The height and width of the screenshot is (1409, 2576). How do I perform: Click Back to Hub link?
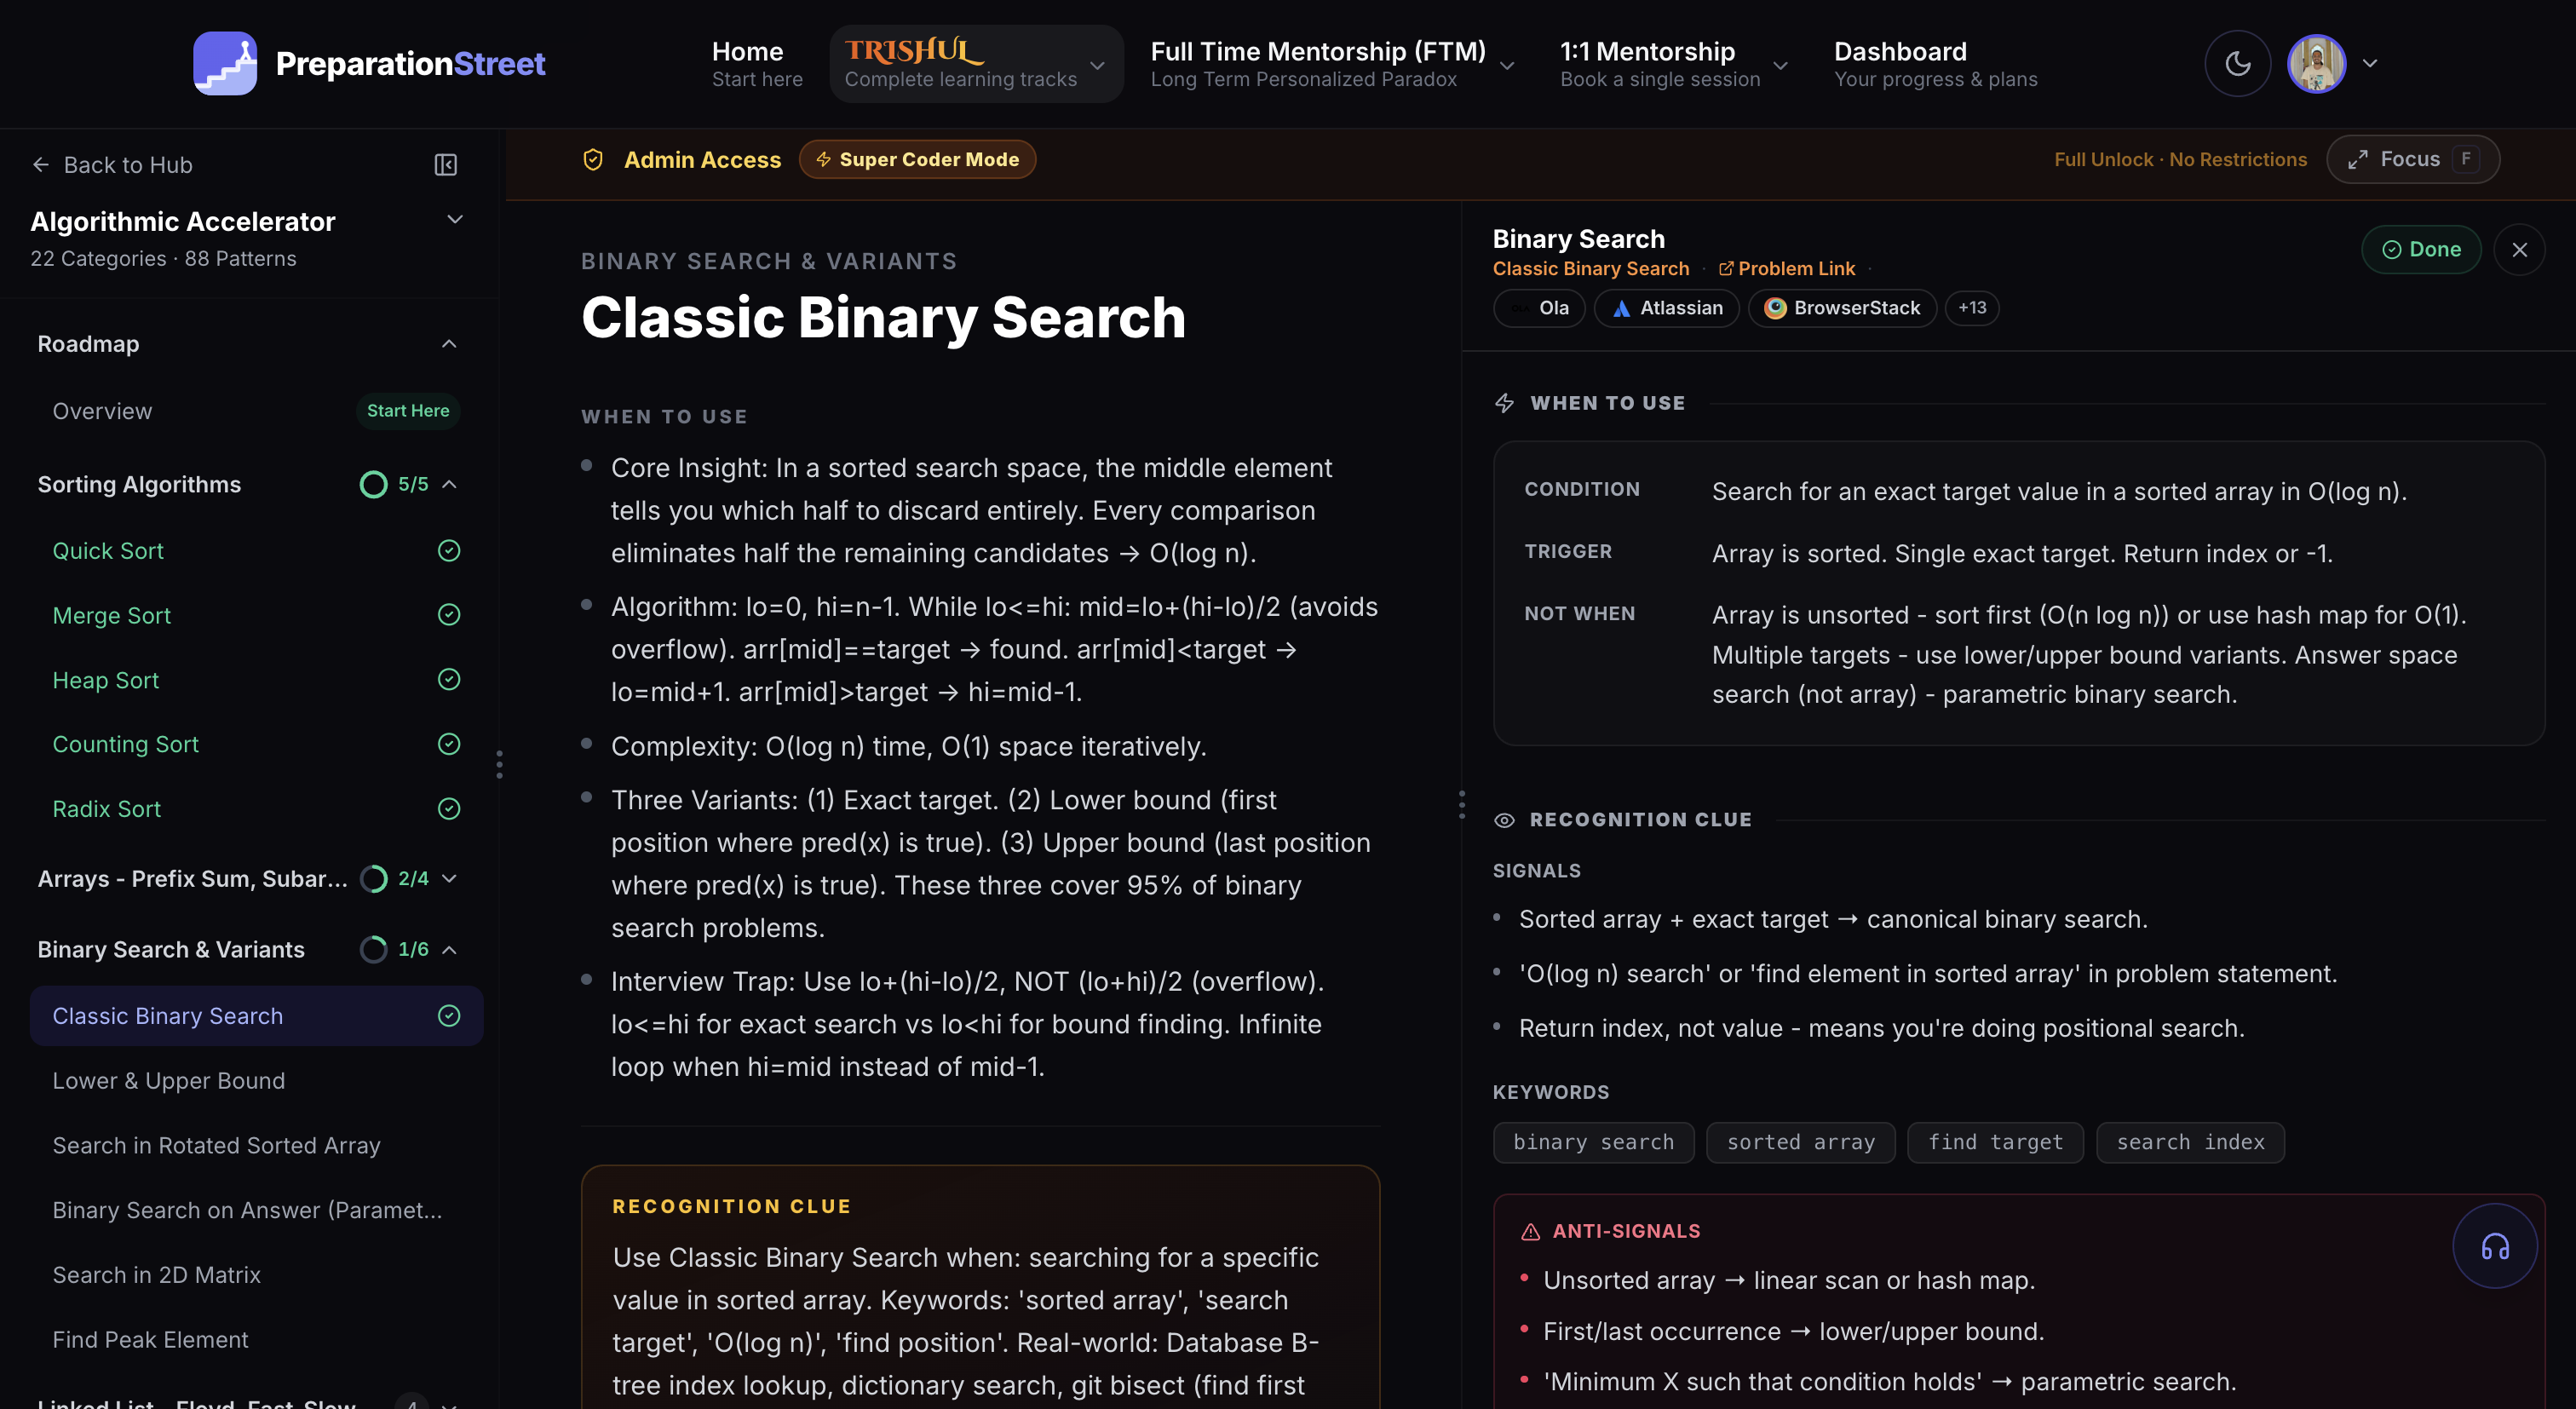112,165
